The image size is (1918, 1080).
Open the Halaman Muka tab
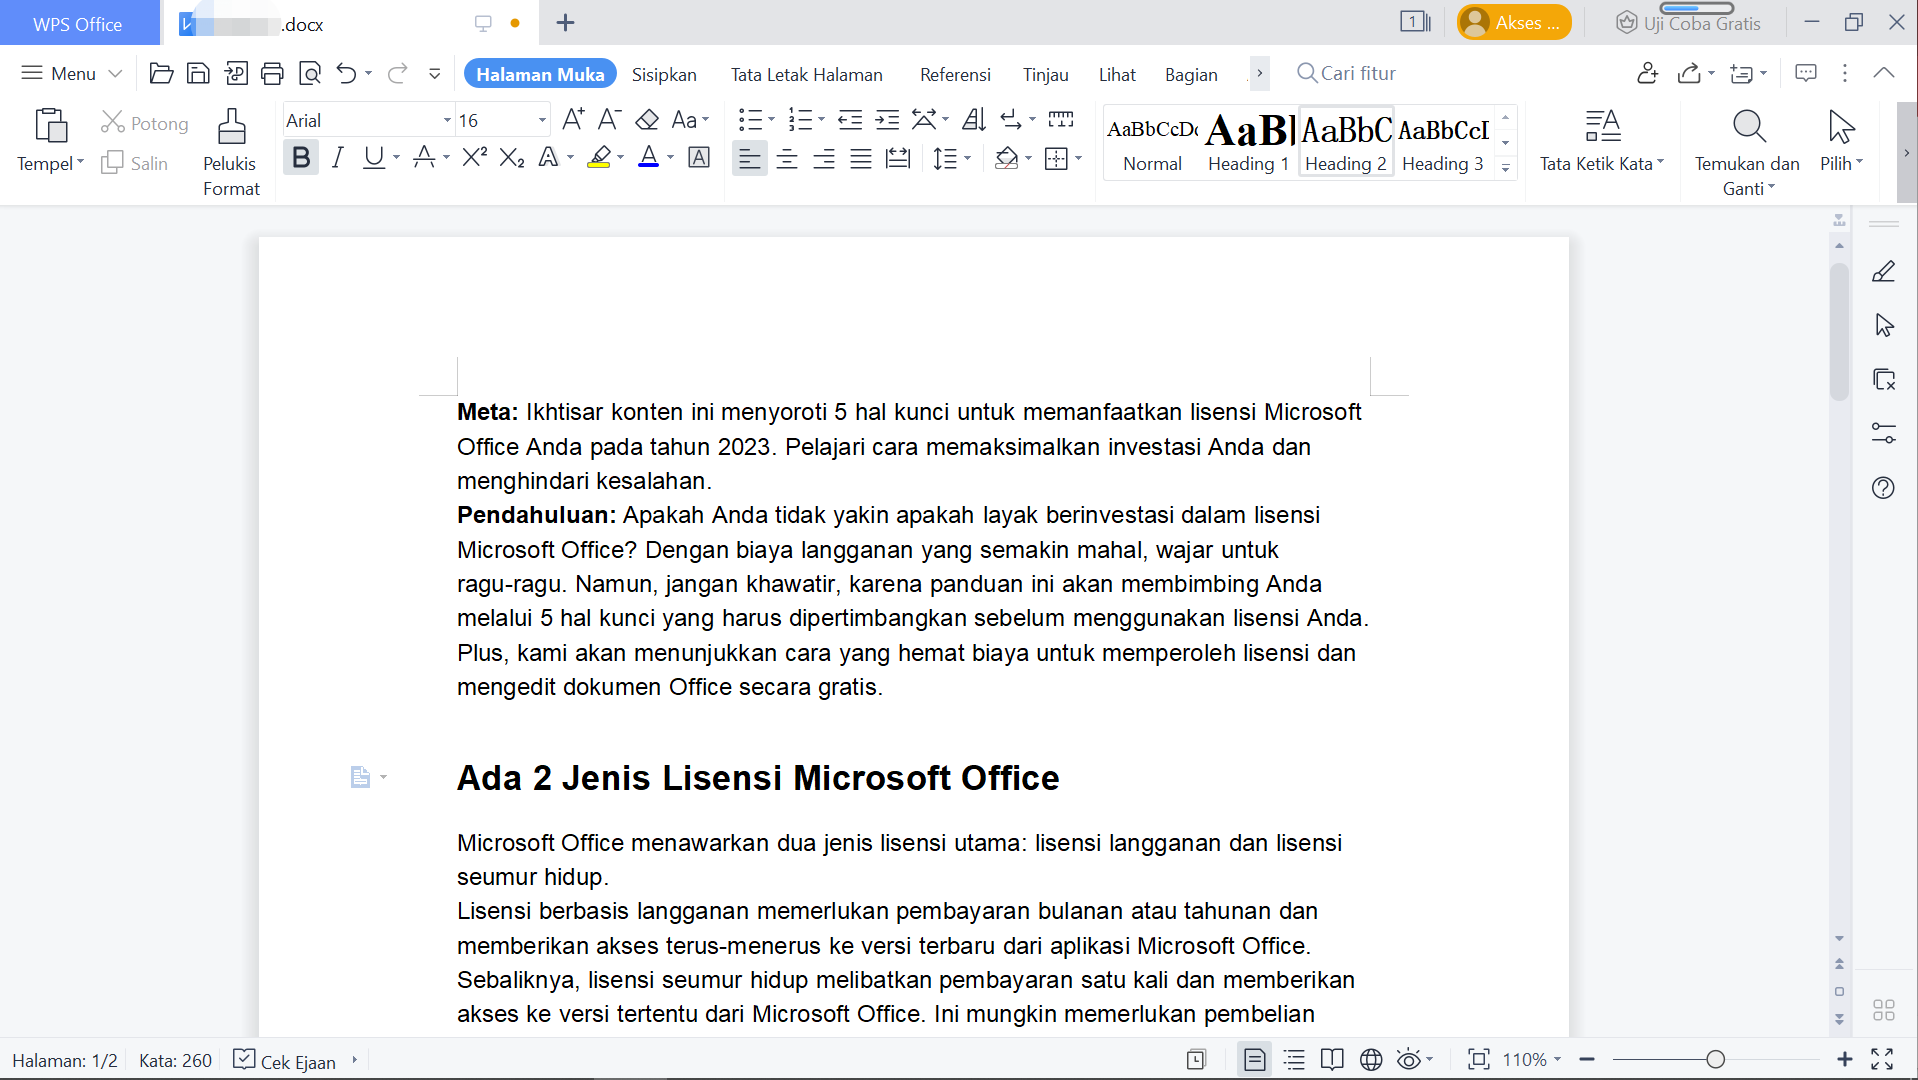[x=540, y=74]
